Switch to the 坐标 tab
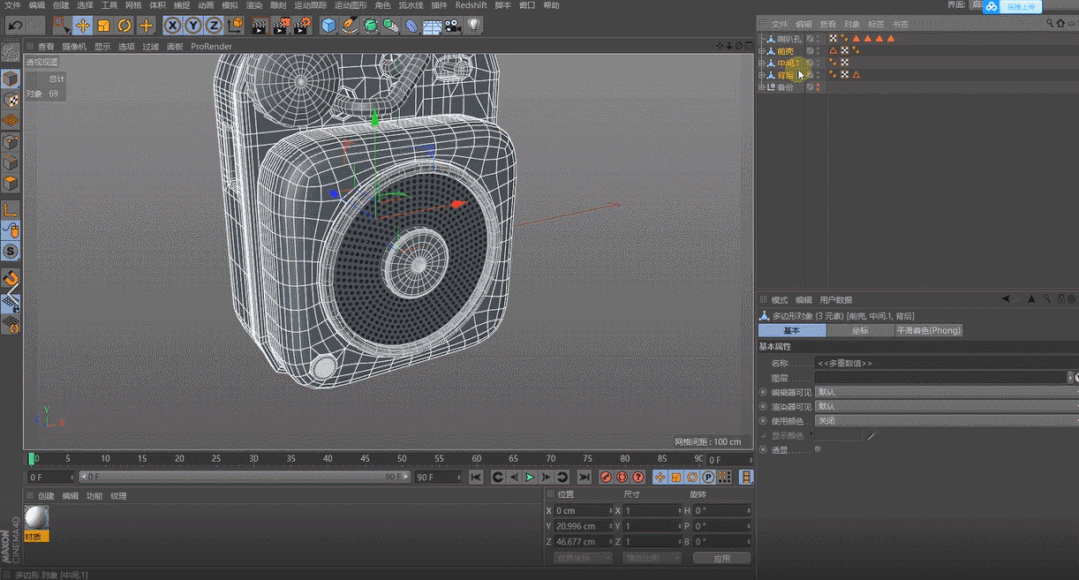 pyautogui.click(x=859, y=331)
